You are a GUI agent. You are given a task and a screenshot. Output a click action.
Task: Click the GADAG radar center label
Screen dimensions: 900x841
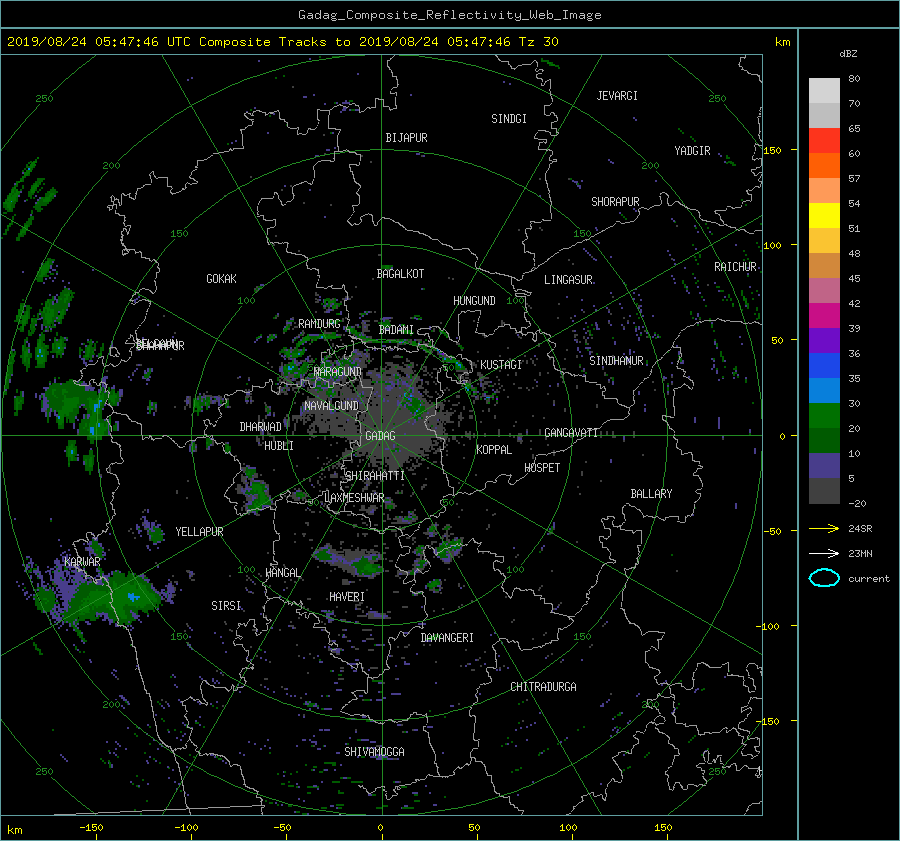click(x=381, y=436)
